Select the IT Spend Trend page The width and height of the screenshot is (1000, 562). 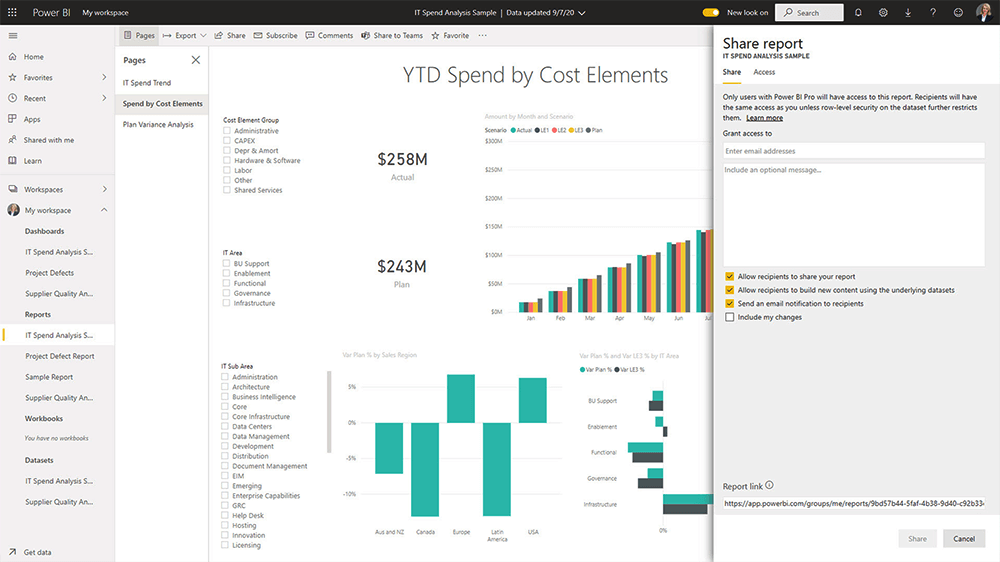[x=147, y=83]
